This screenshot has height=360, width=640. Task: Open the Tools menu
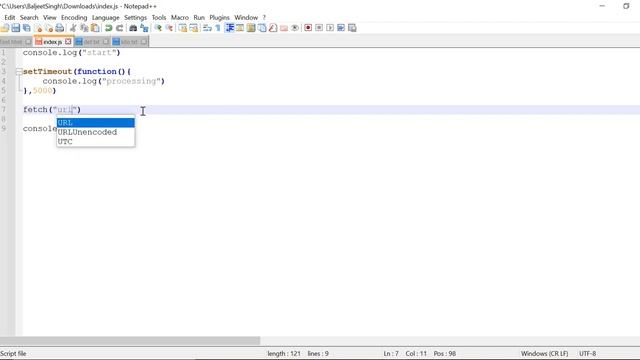pos(159,18)
